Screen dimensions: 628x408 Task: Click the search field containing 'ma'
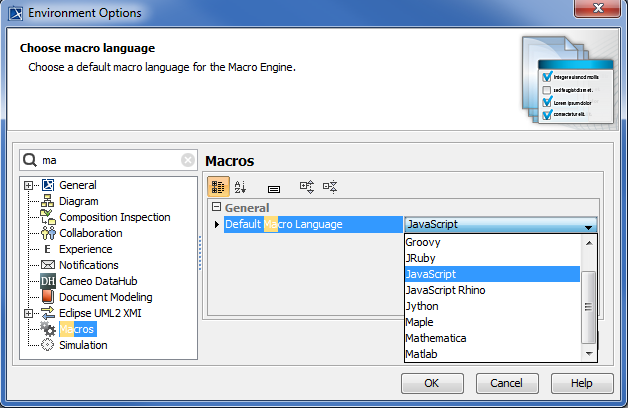108,160
